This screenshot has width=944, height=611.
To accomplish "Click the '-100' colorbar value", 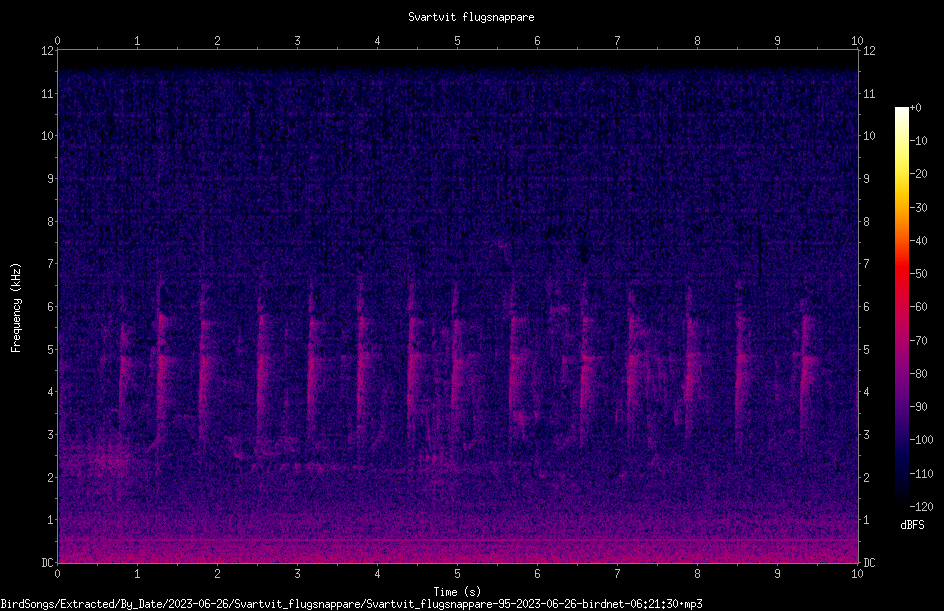I will [921, 440].
